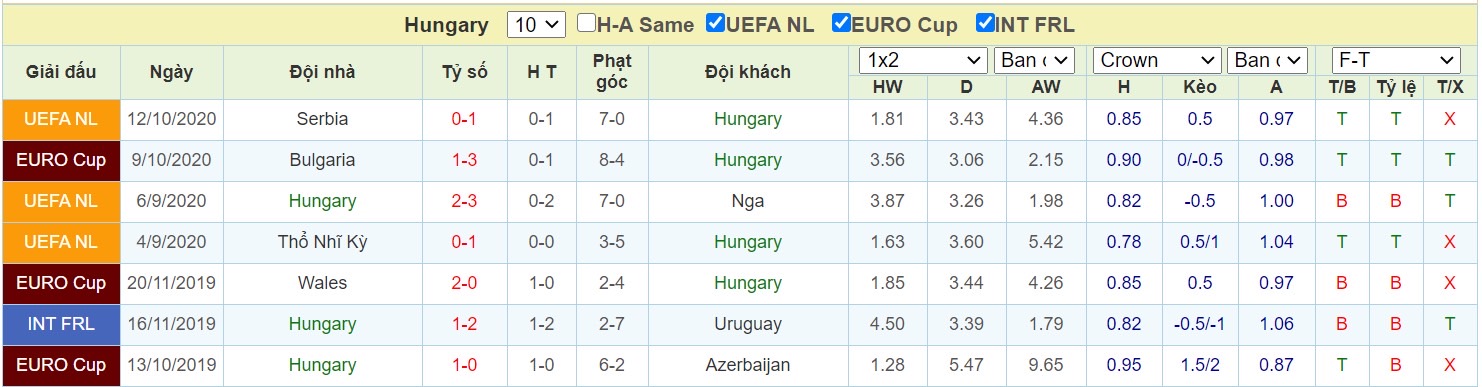Click the INT FRL league badge
This screenshot has height=387, width=1482.
61,324
